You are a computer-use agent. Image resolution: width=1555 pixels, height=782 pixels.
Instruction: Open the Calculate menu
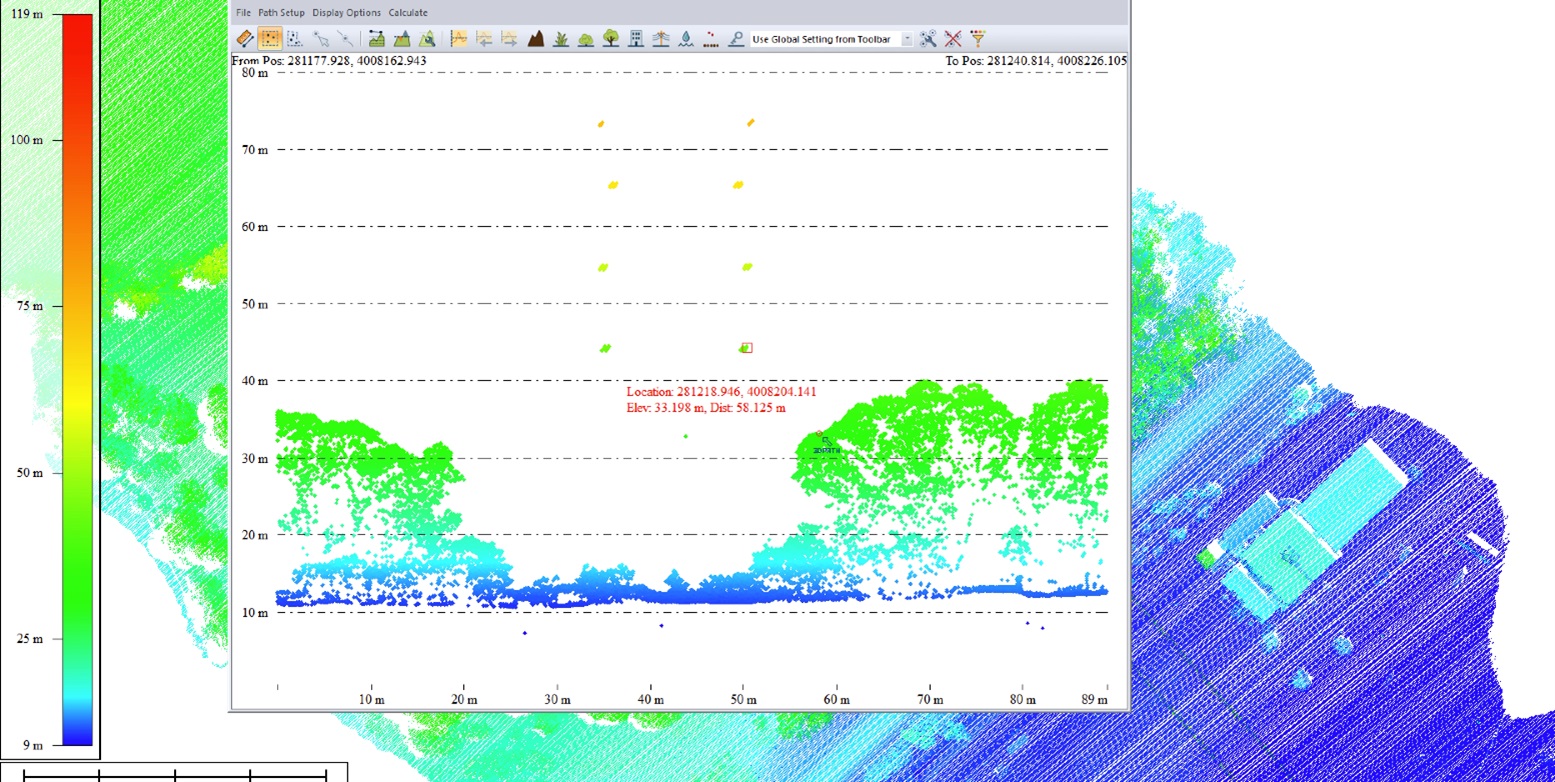pos(408,13)
